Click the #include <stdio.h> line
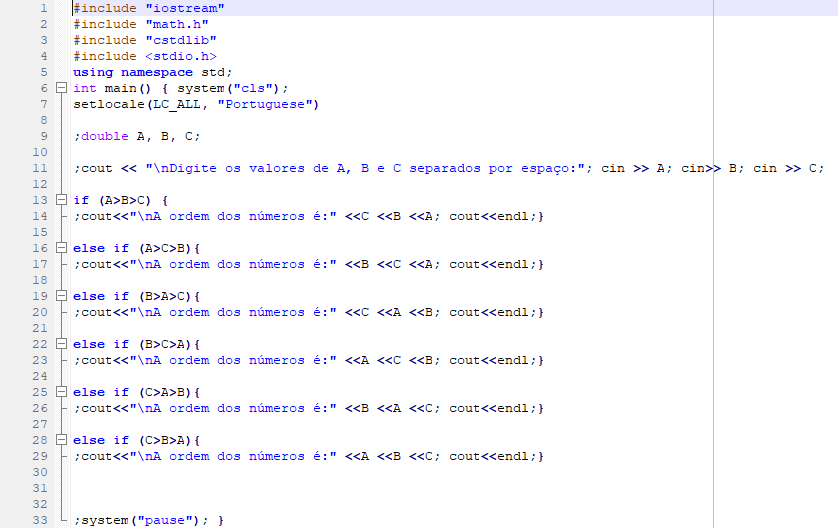 pyautogui.click(x=145, y=56)
